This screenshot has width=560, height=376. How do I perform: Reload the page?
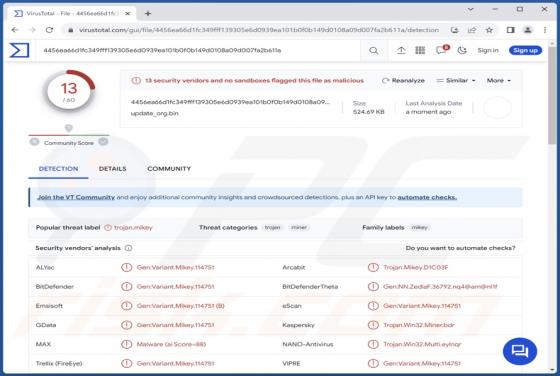tap(49, 30)
